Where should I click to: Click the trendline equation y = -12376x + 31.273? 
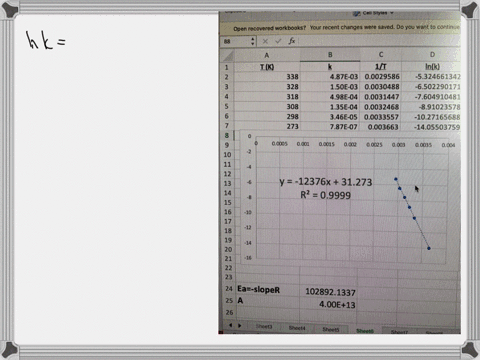click(x=326, y=182)
